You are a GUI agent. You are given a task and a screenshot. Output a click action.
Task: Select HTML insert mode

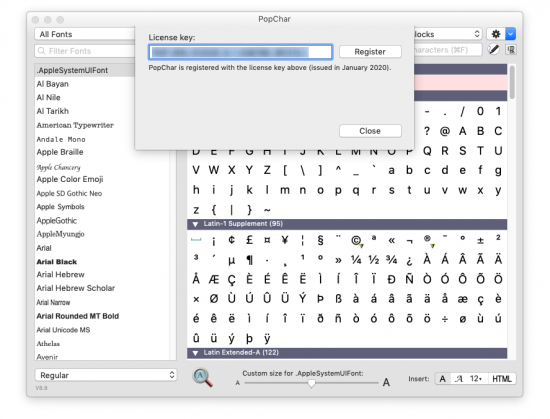(502, 379)
